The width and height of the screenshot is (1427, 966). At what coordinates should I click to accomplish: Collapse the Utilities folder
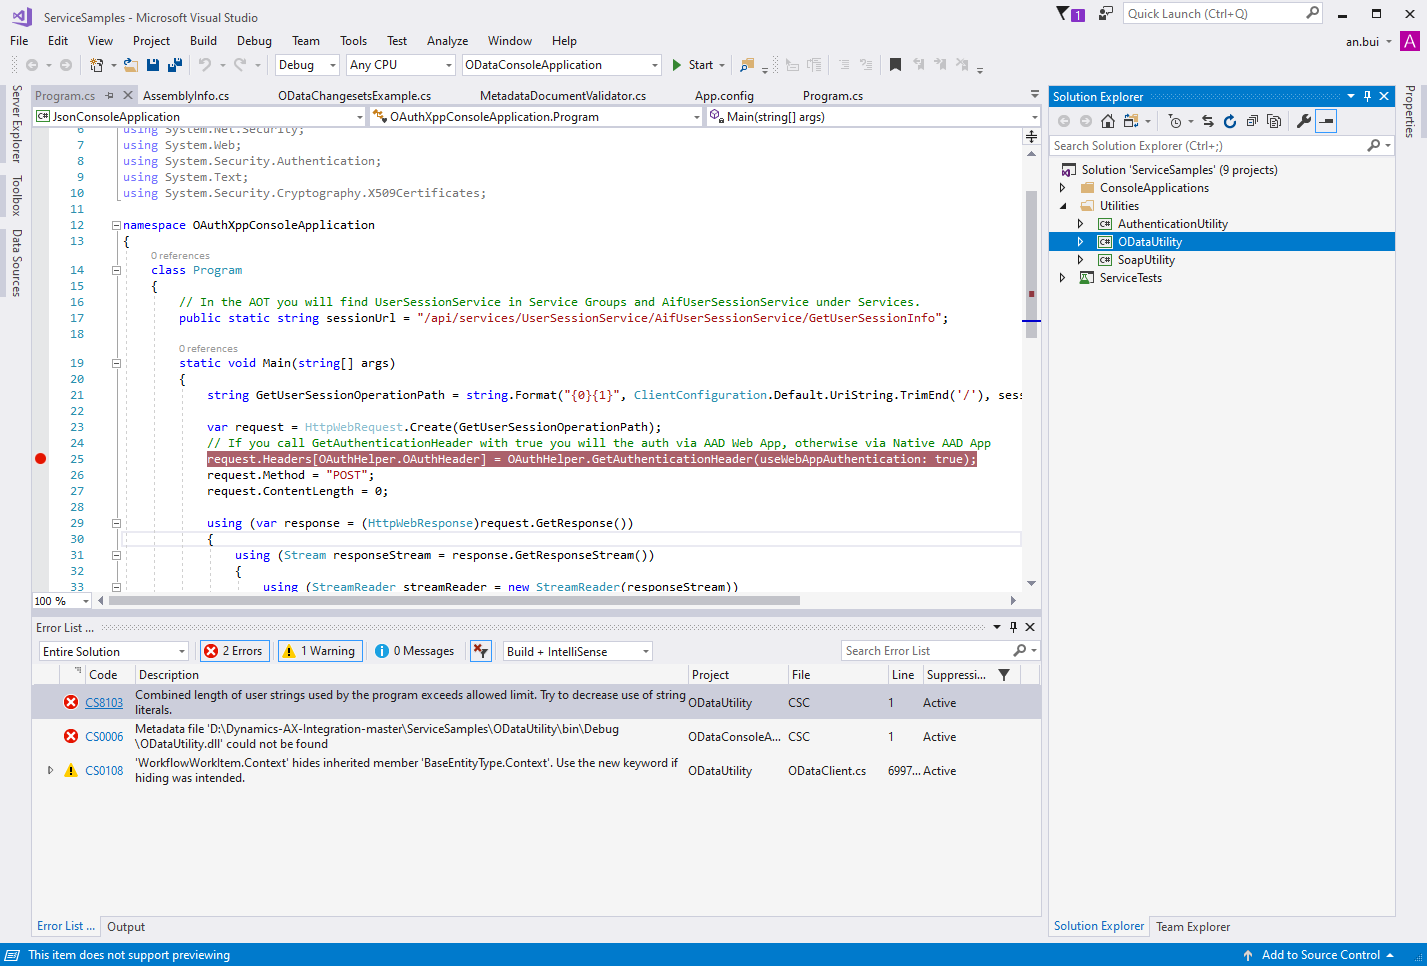(1062, 206)
